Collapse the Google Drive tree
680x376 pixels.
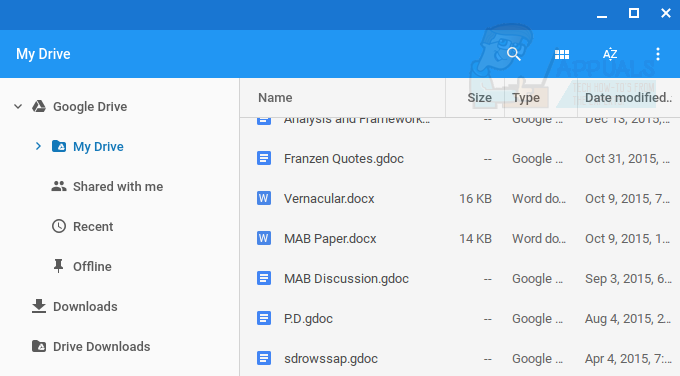[x=18, y=106]
